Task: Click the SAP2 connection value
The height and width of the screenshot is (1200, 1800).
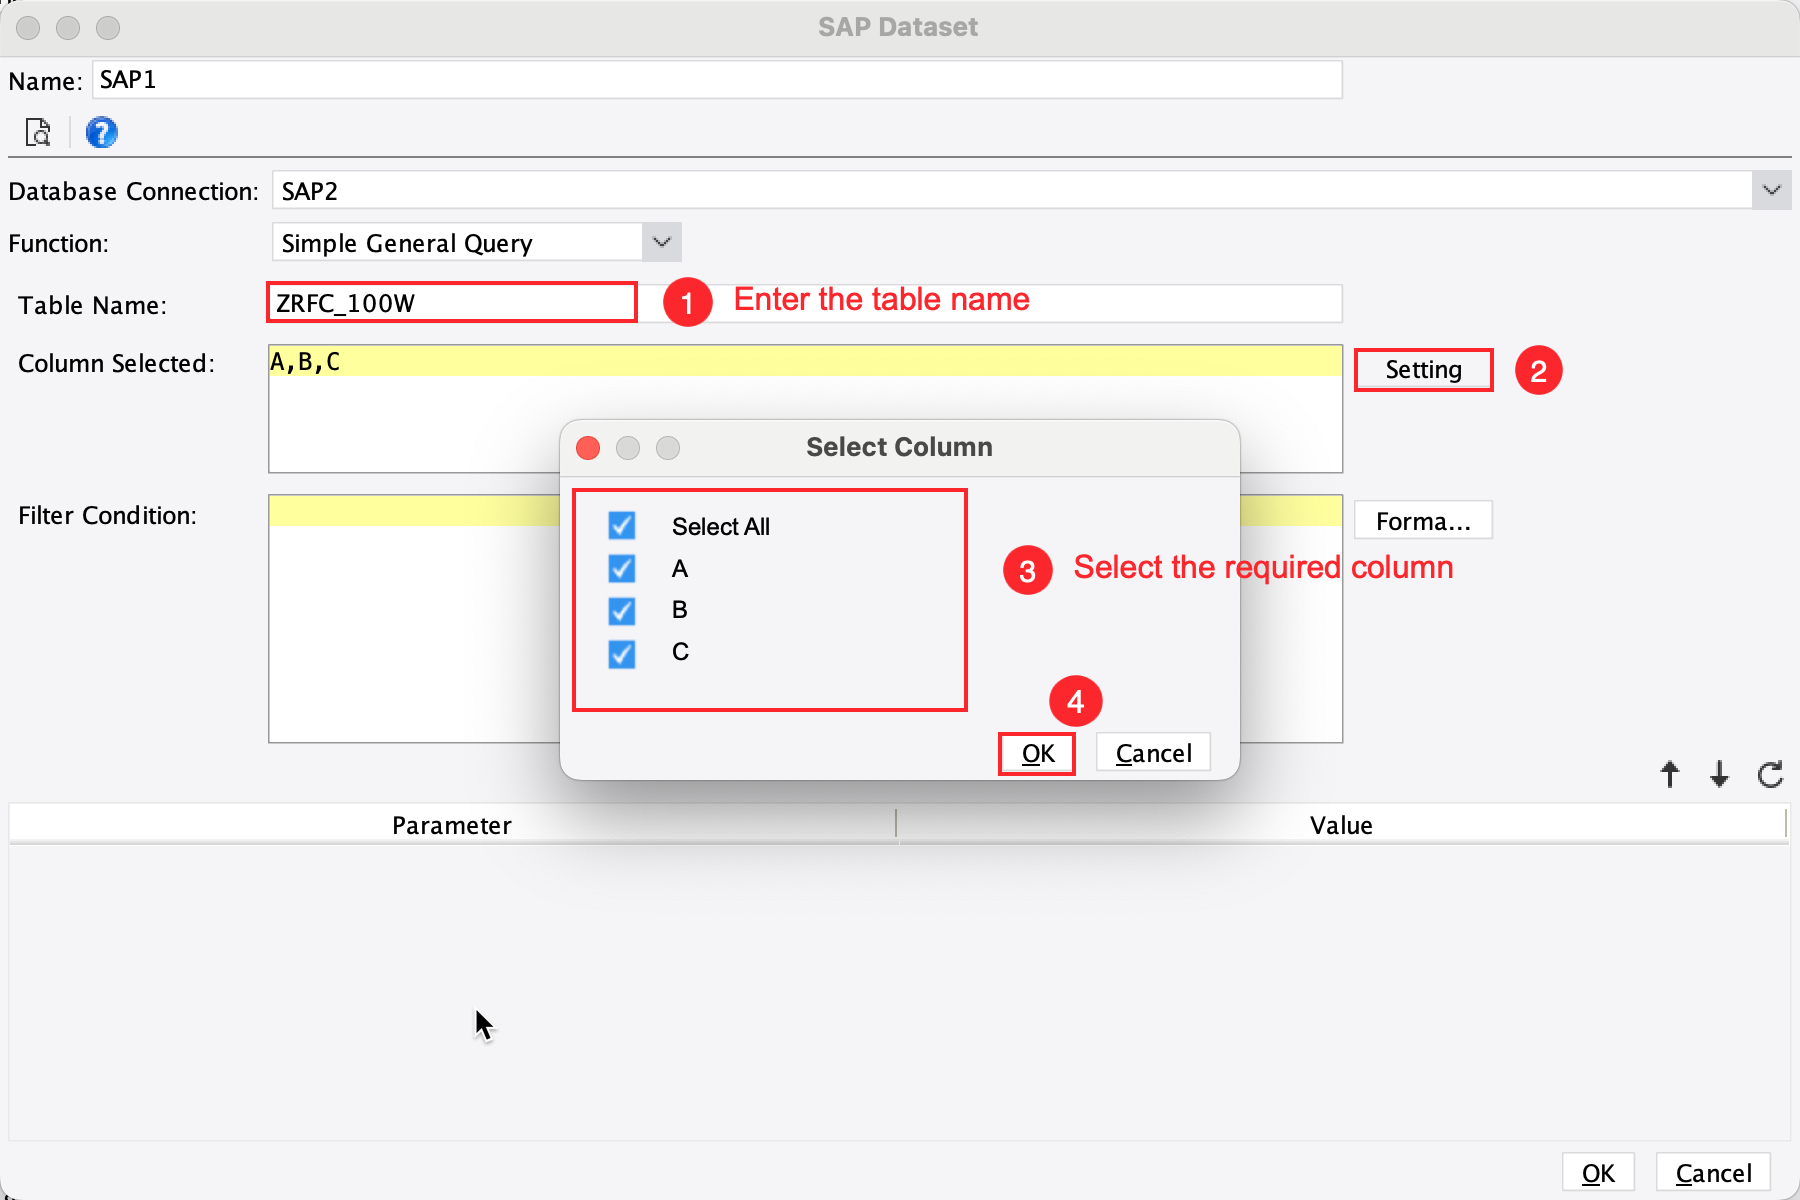Action: (309, 191)
